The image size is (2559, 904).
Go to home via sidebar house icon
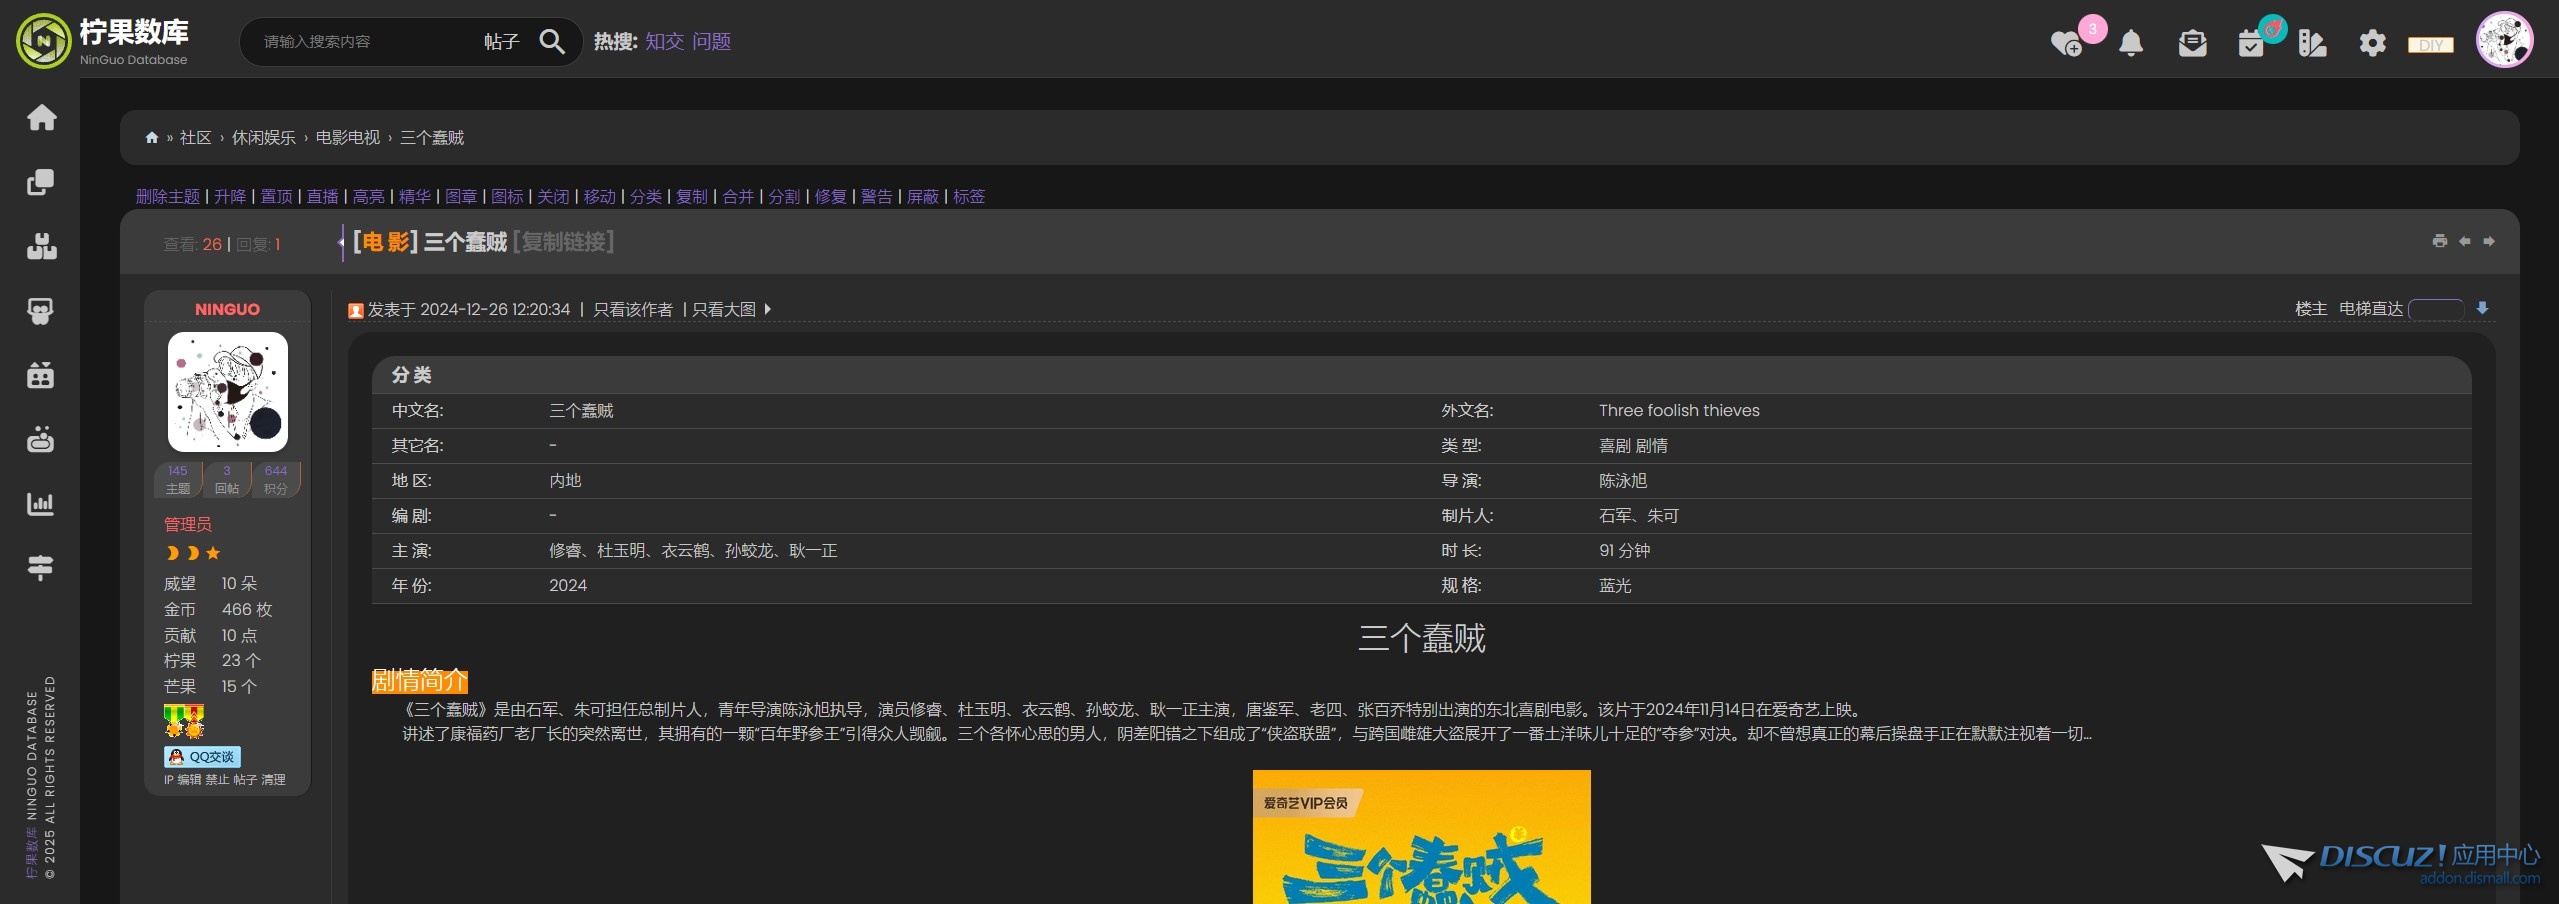click(41, 117)
